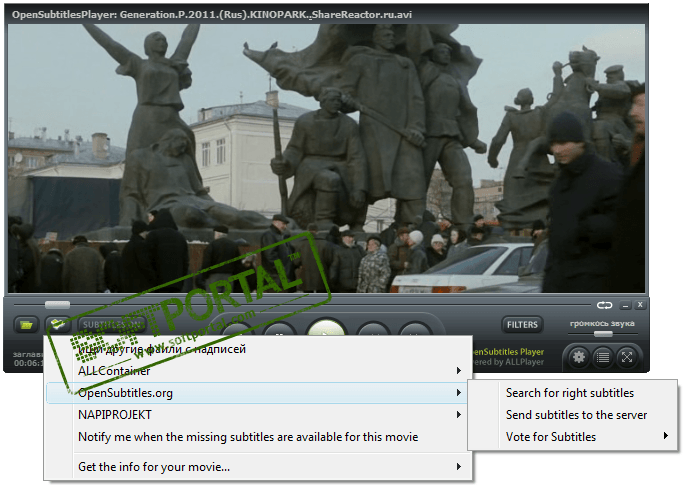Choose 'ищи другие файли с надписей' menu item
Screen dimensions: 683x485
[x=259, y=349]
